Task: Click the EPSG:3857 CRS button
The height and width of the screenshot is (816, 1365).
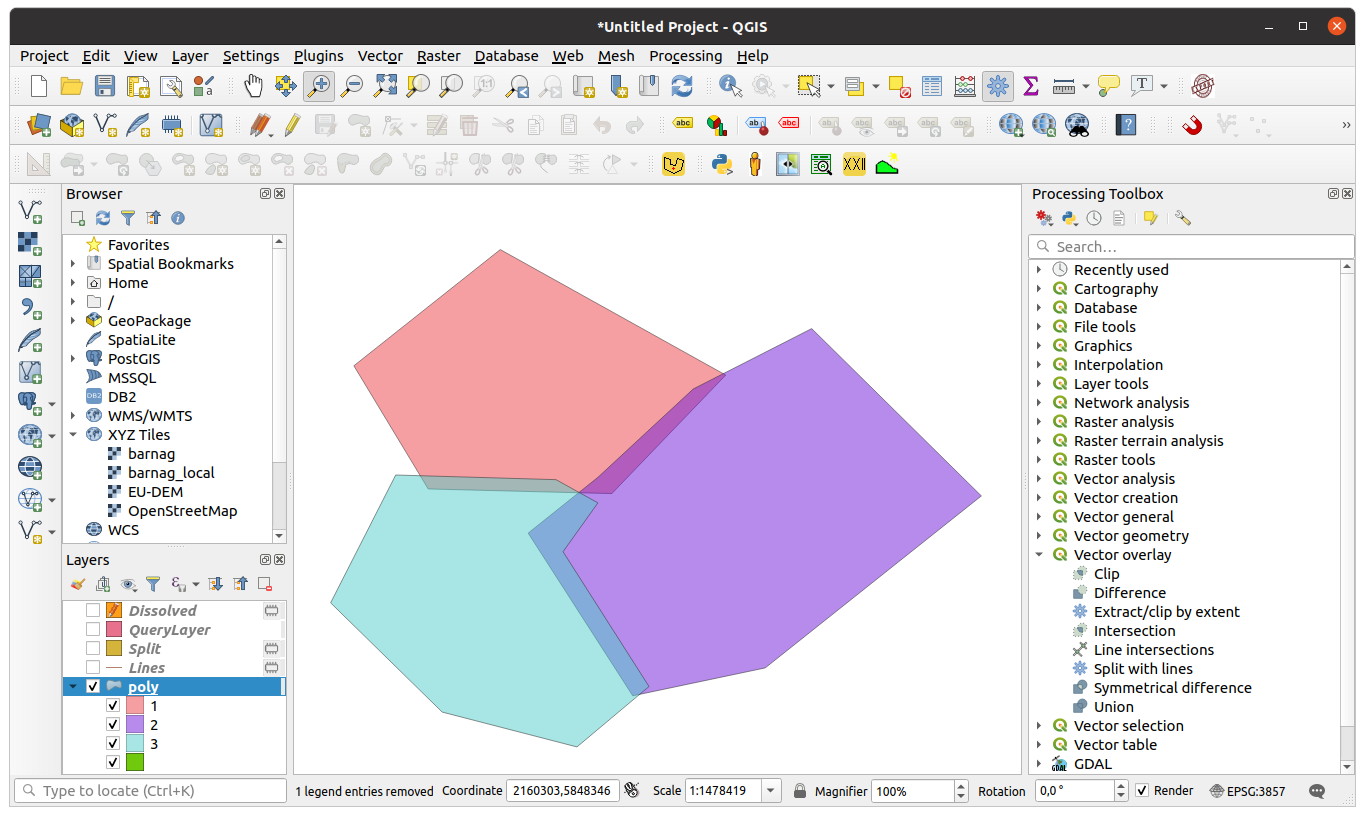Action: pos(1247,791)
